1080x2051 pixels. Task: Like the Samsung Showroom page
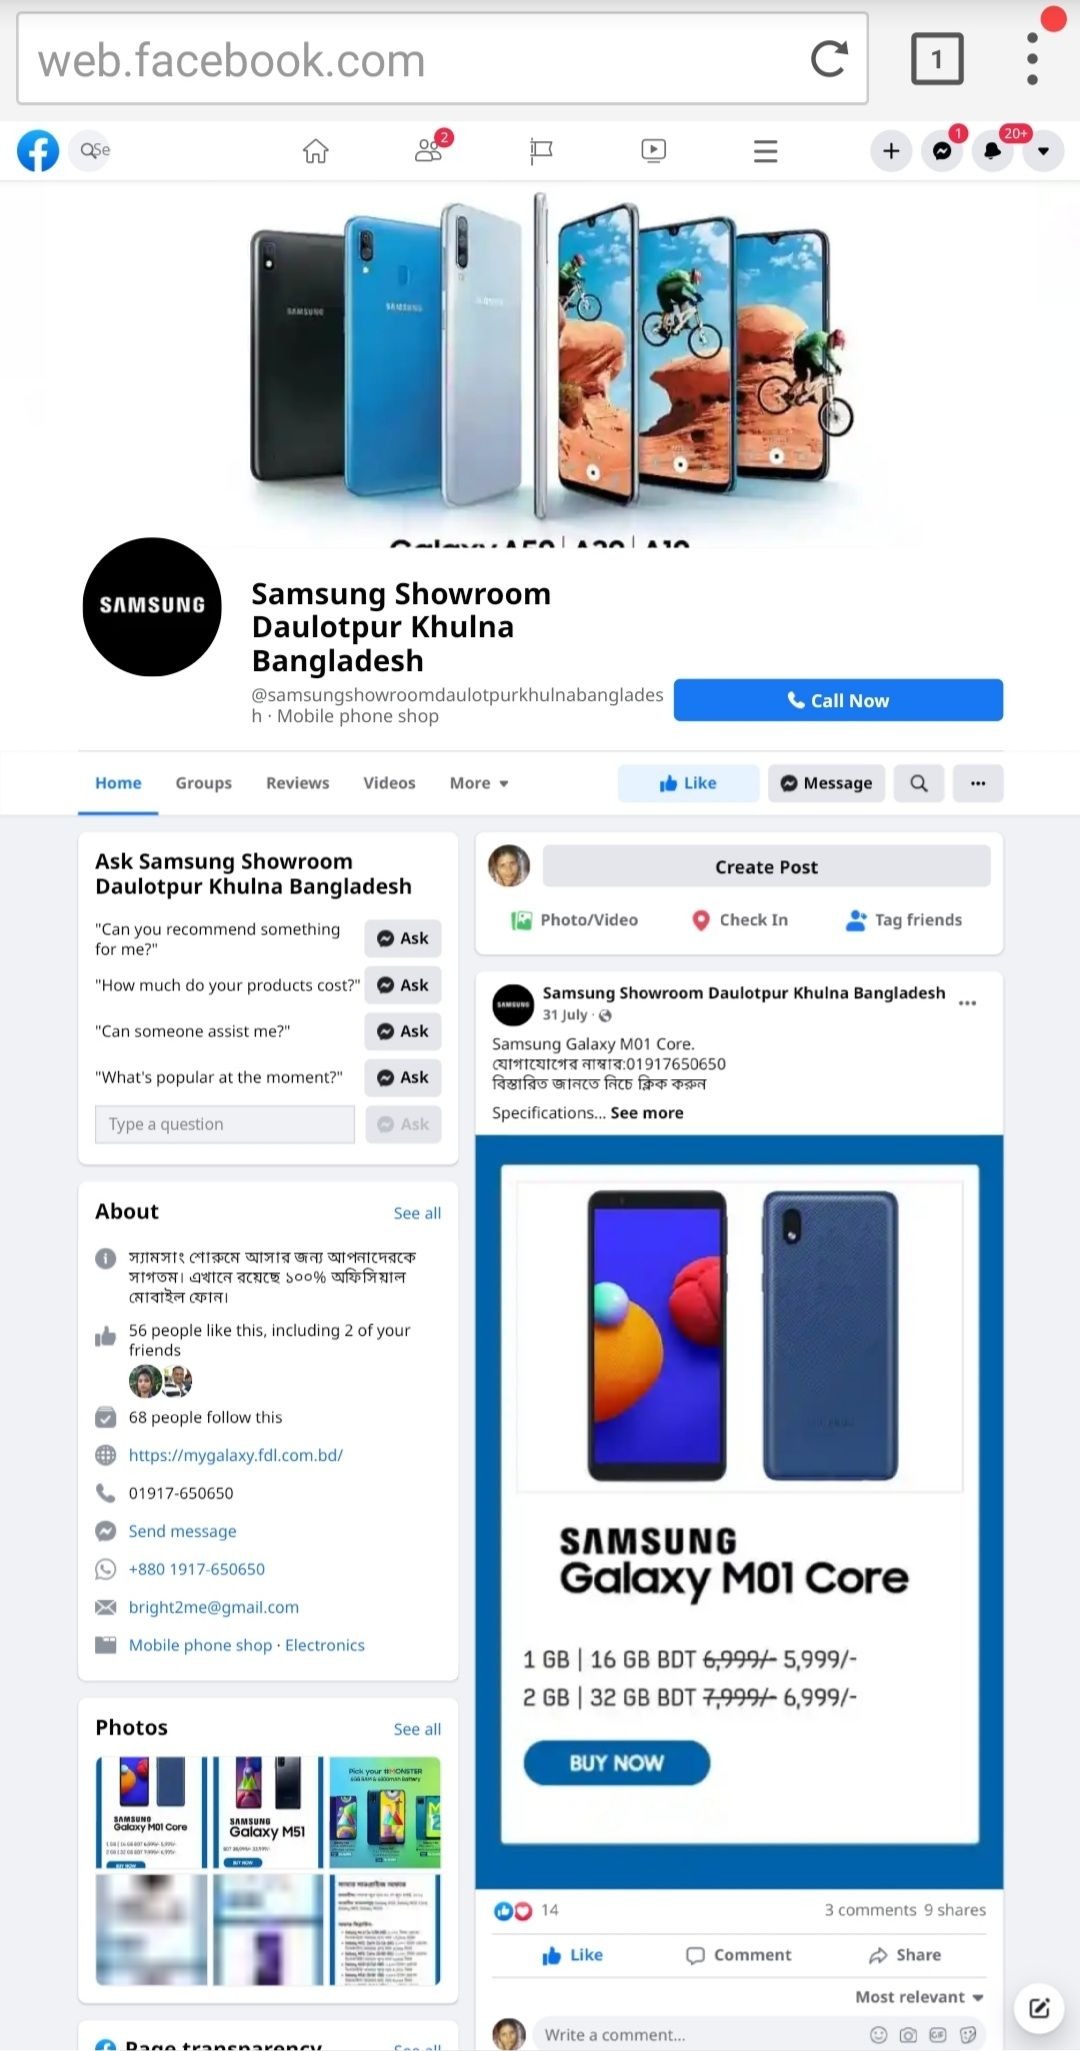688,783
